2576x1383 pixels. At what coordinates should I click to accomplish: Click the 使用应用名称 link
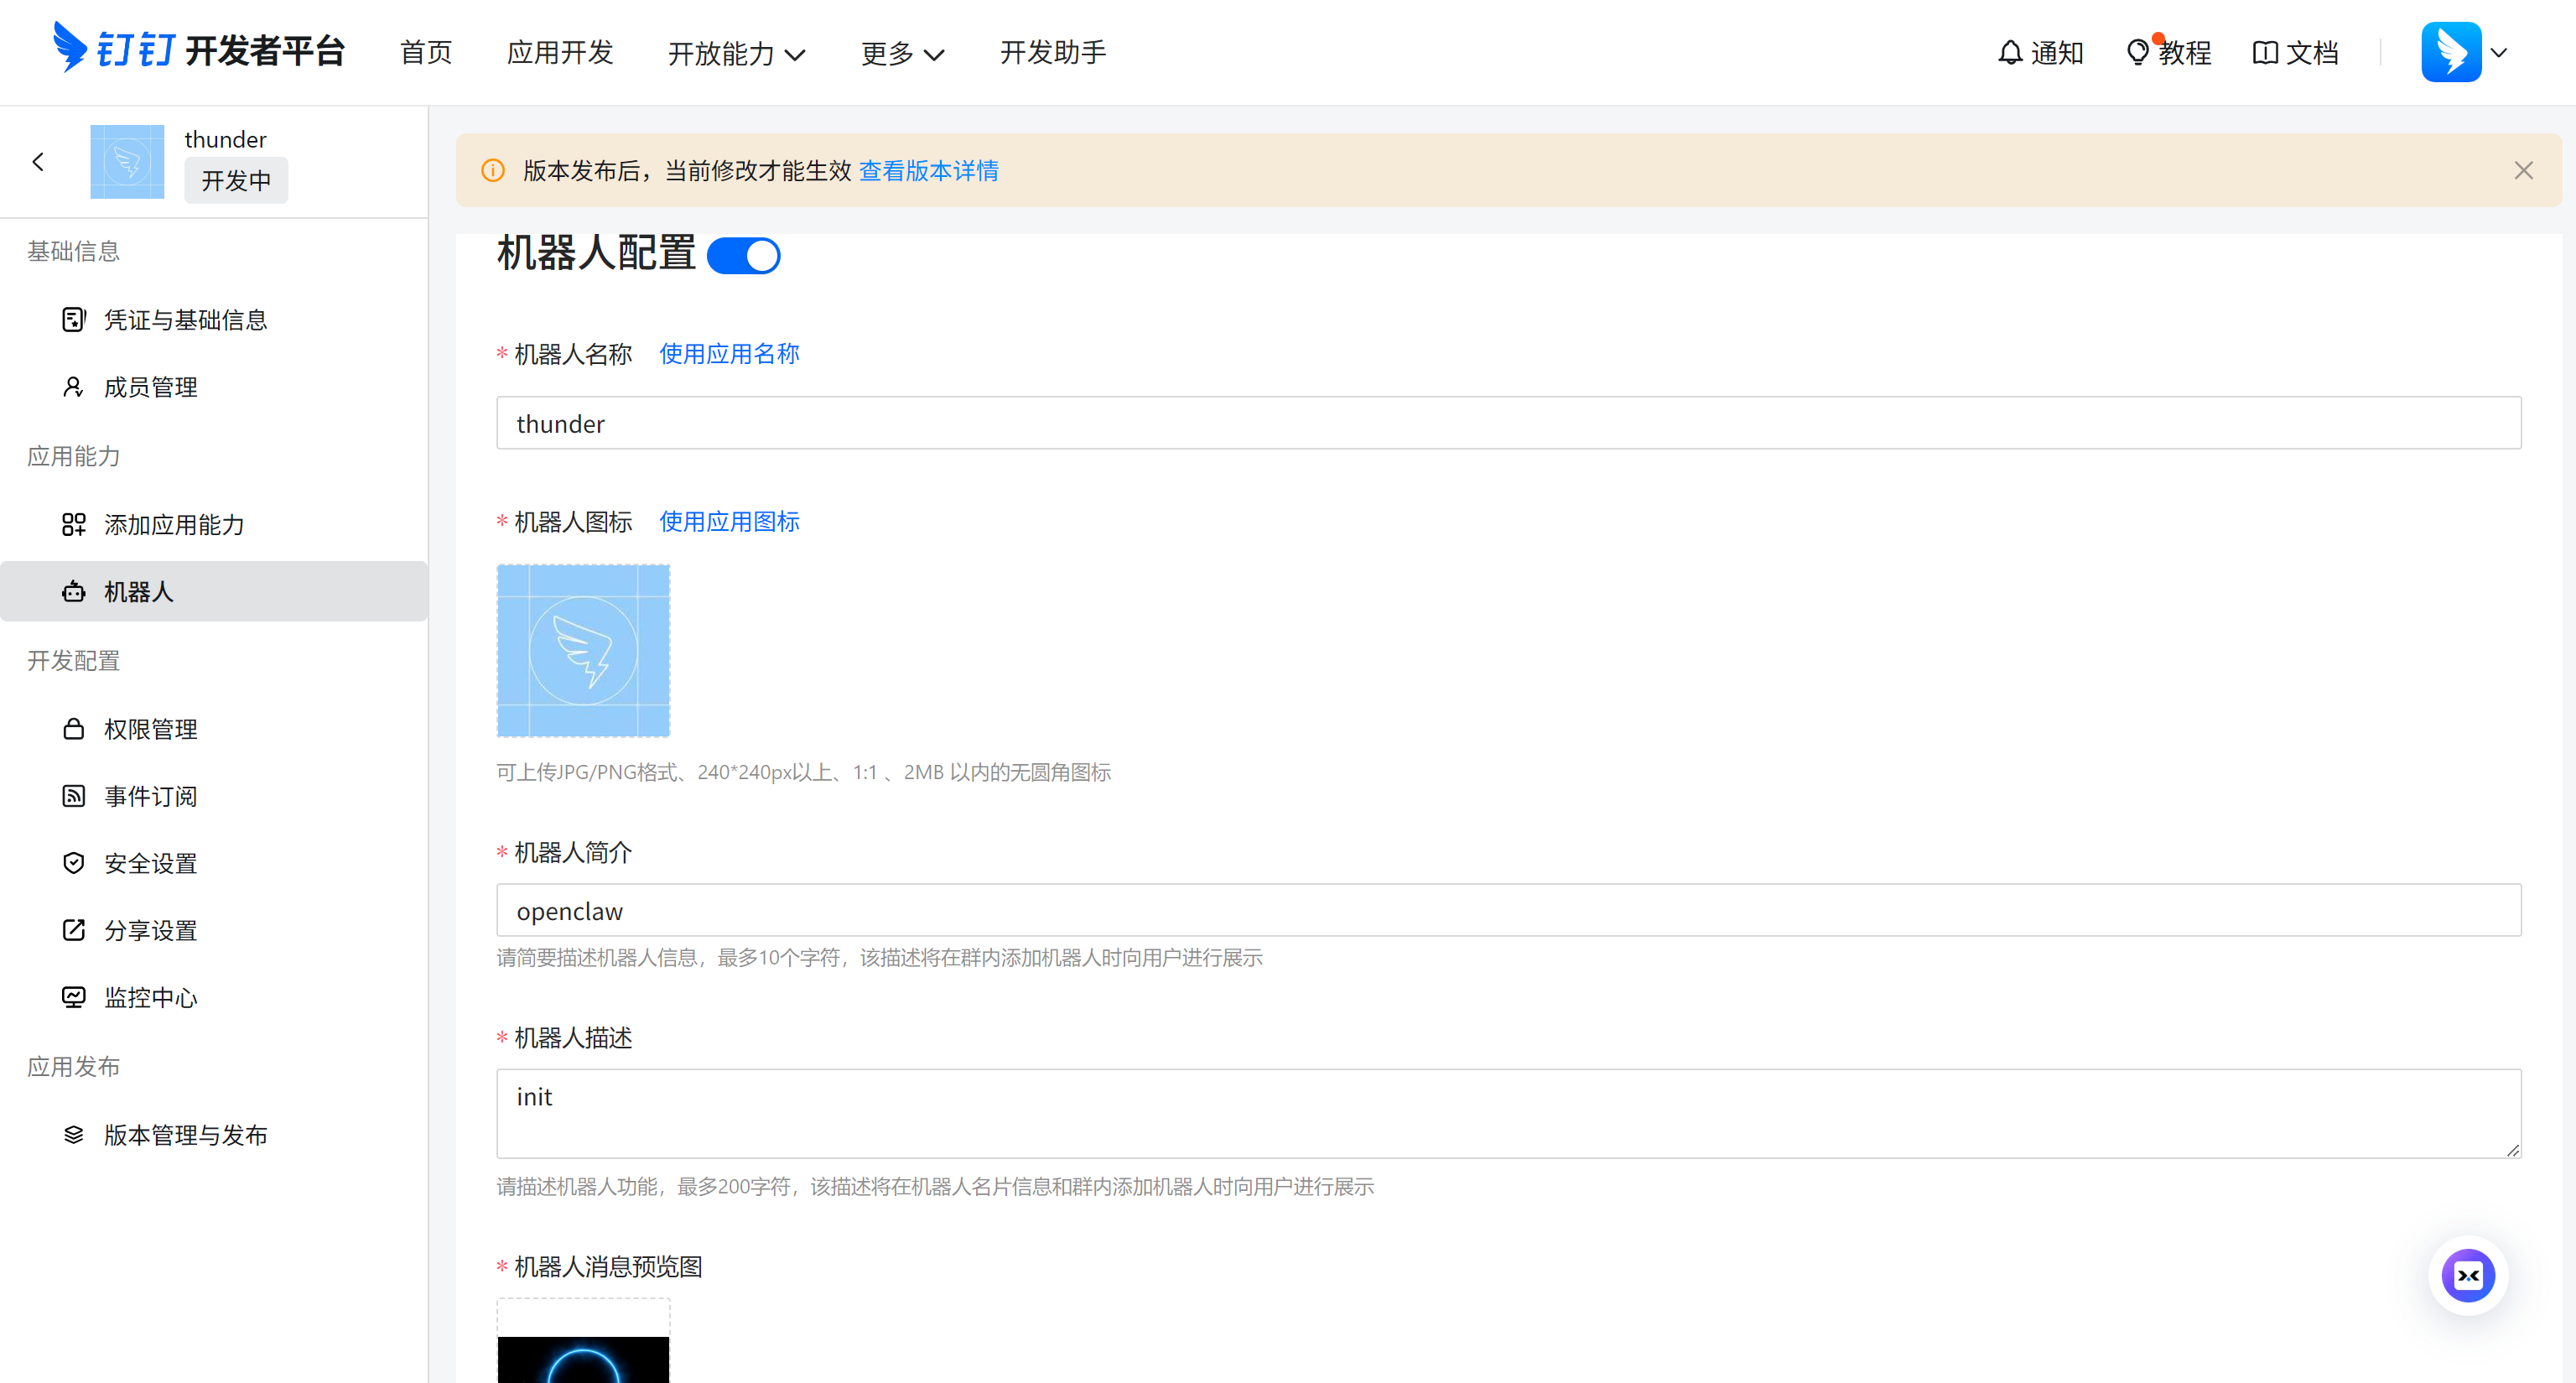point(729,354)
